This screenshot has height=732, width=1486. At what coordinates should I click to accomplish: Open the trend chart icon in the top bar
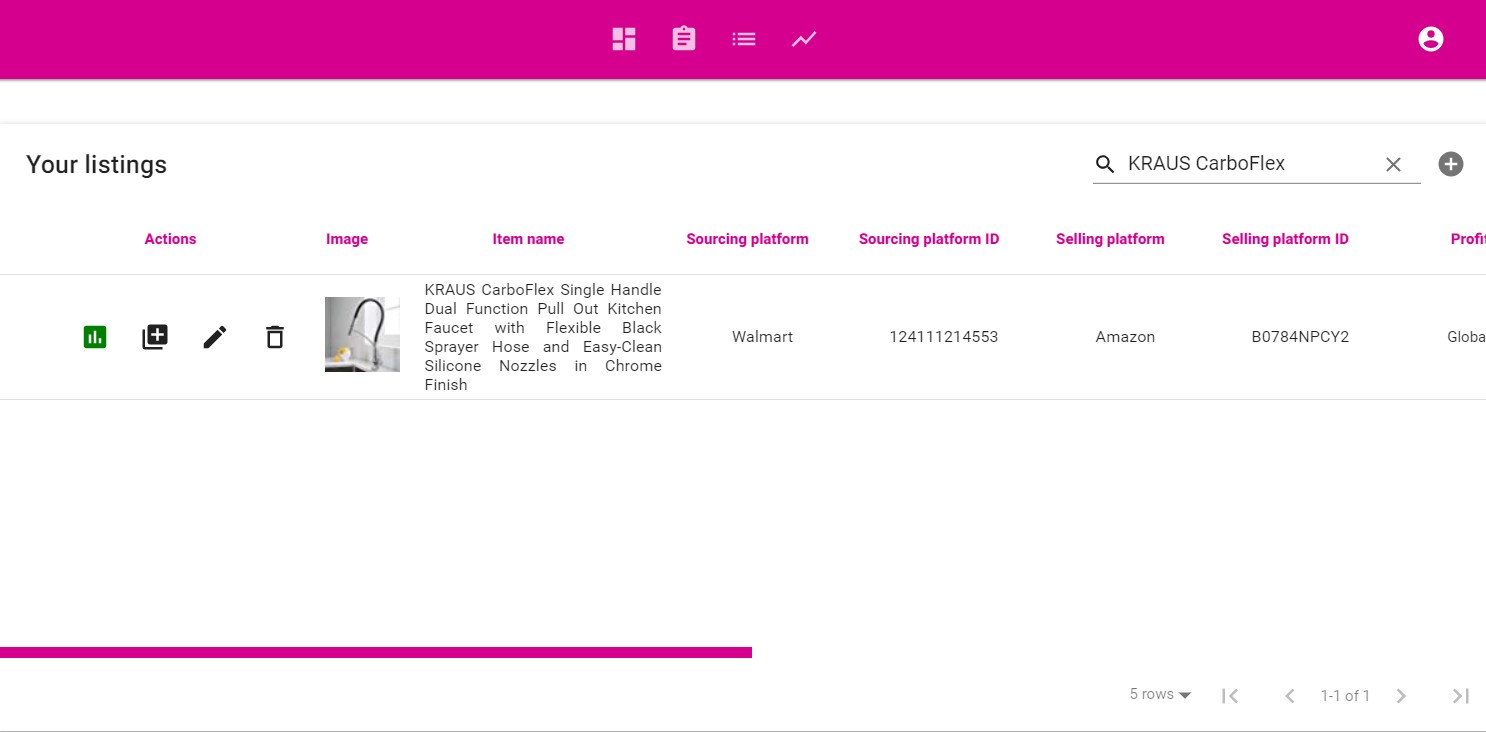[804, 39]
